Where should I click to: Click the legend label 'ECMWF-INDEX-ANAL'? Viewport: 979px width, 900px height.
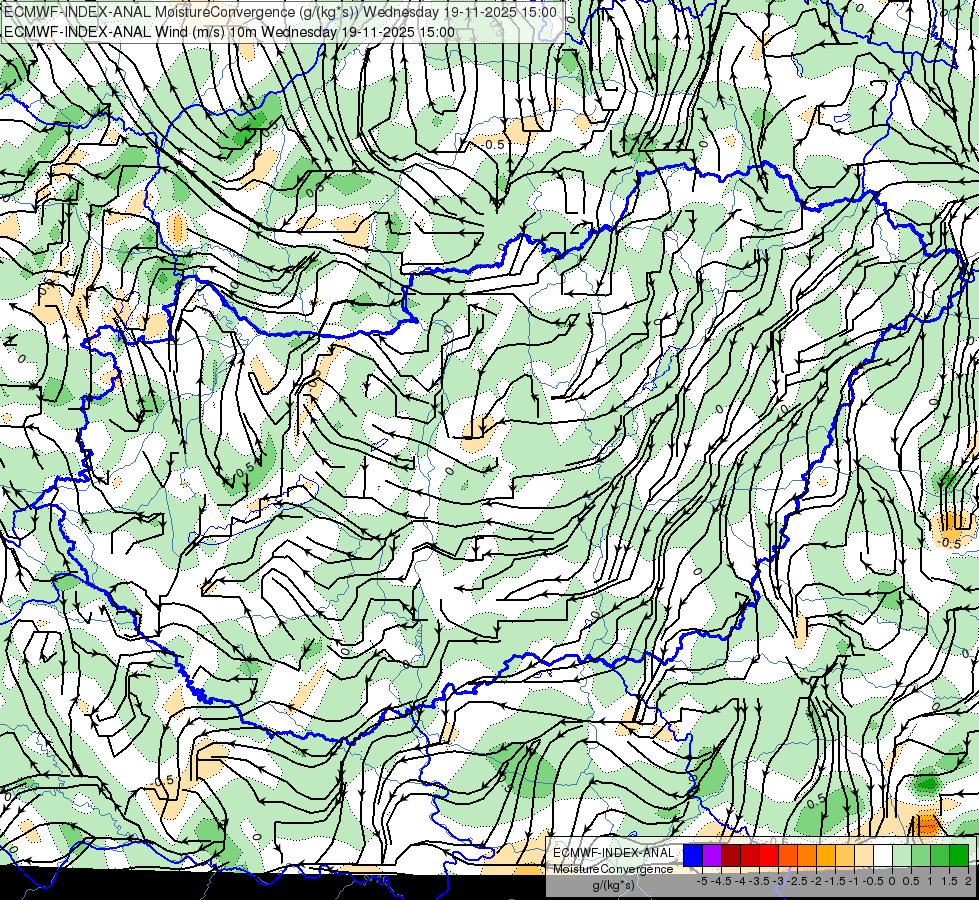(614, 853)
